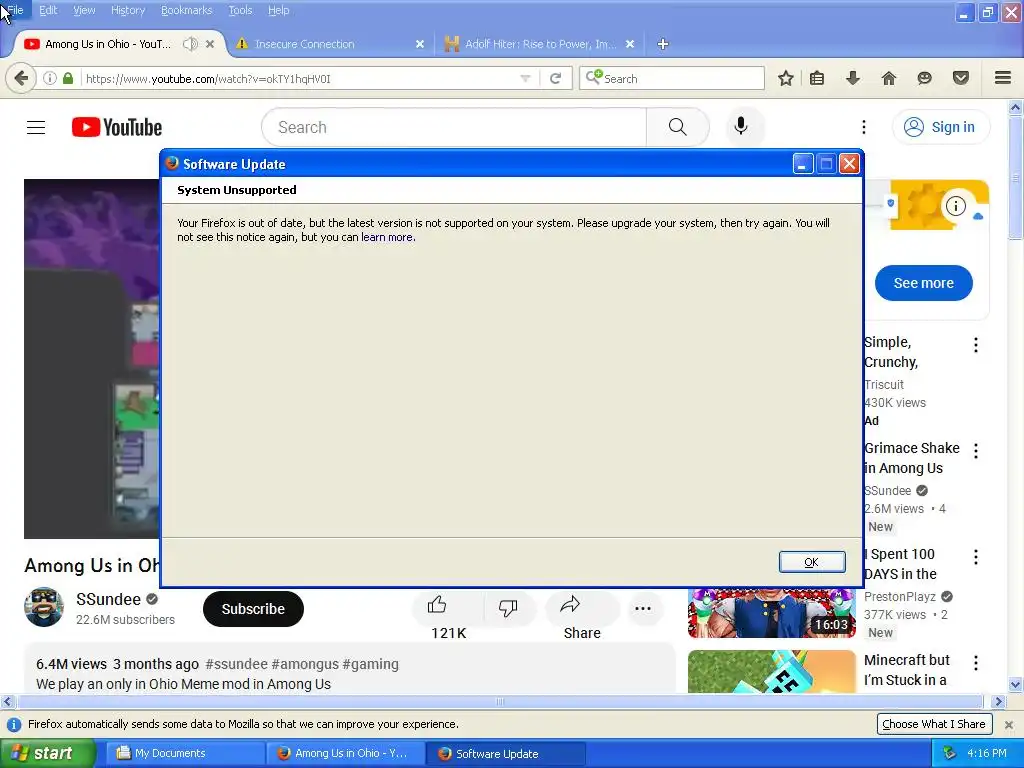Search with voice microphone icon
This screenshot has height=768, width=1024.
741,126
